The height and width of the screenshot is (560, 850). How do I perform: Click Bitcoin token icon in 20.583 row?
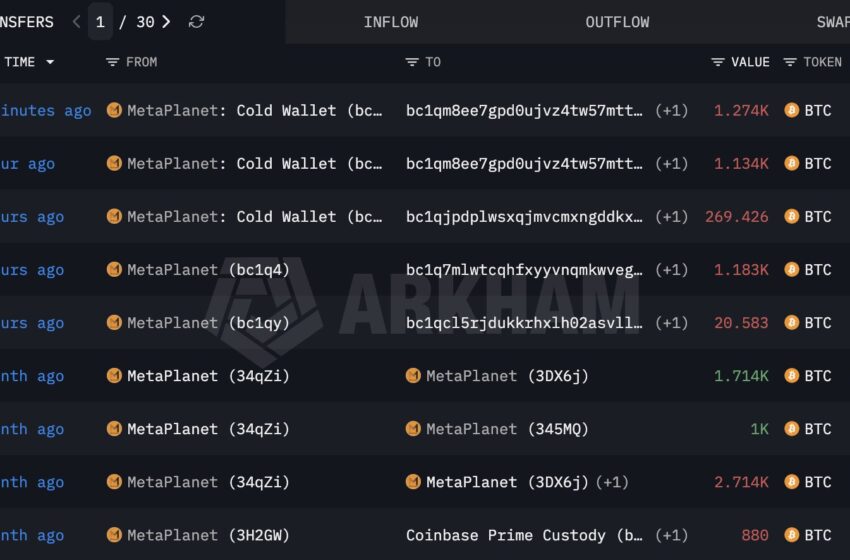(791, 323)
